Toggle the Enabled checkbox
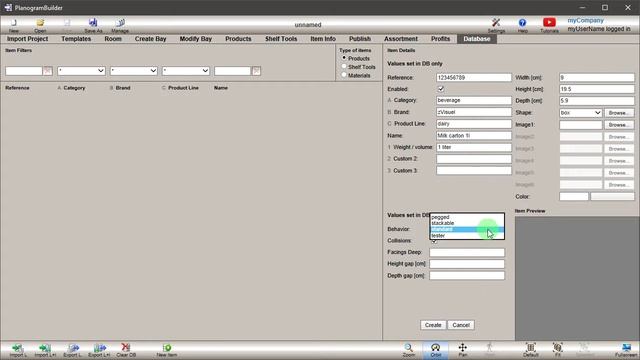The image size is (640, 360). (x=441, y=89)
